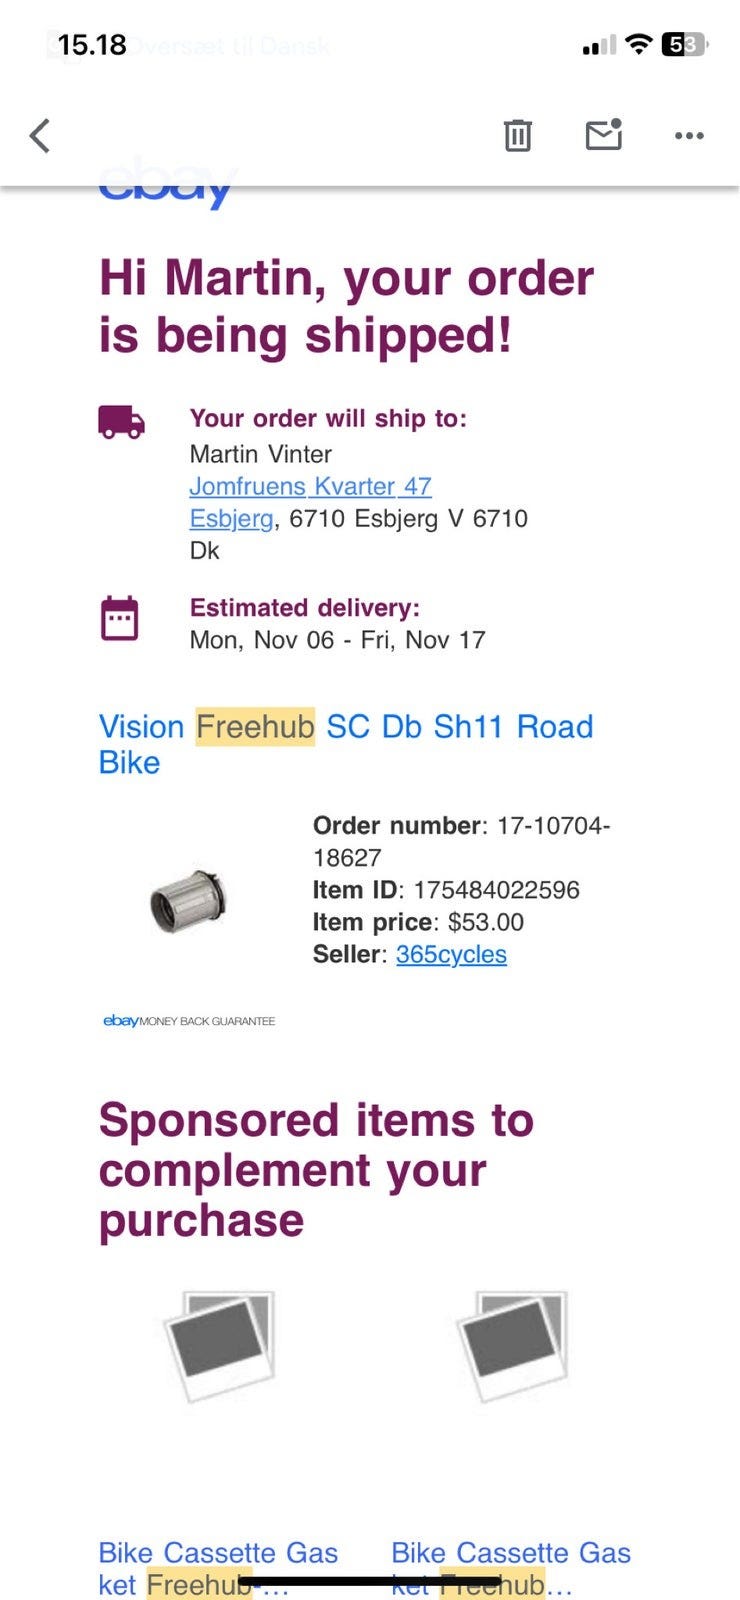Open the 365cycles seller link
The height and width of the screenshot is (1600, 740).
coord(451,954)
